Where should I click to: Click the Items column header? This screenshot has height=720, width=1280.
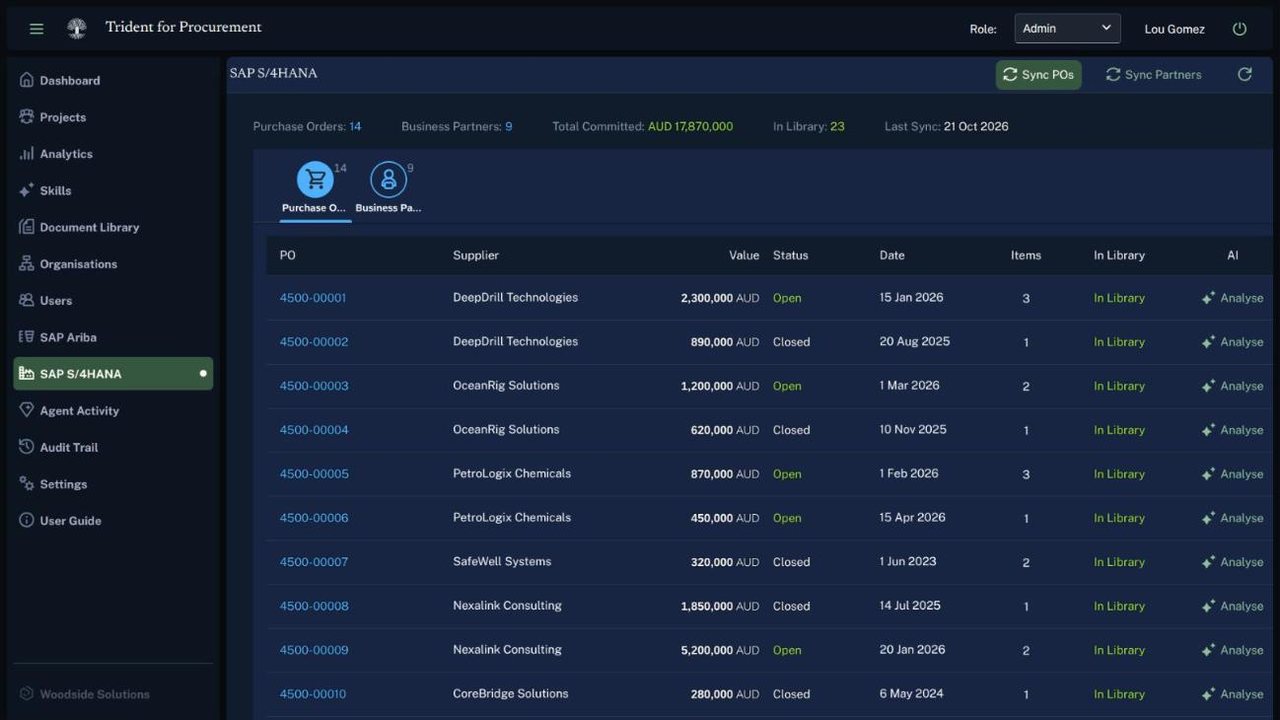1026,255
